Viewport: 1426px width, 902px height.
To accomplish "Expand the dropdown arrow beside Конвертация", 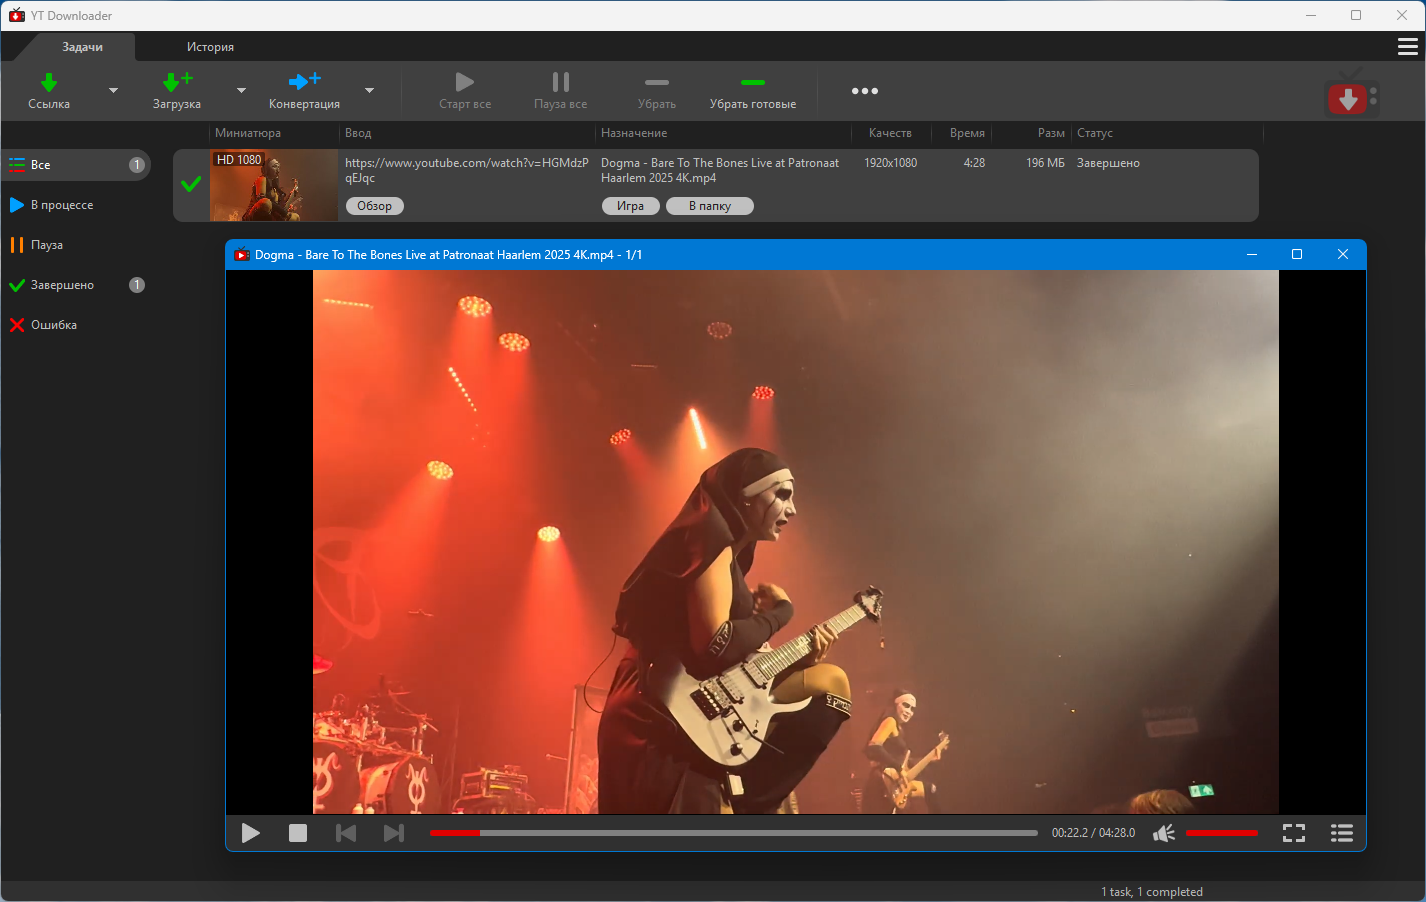I will coord(369,91).
